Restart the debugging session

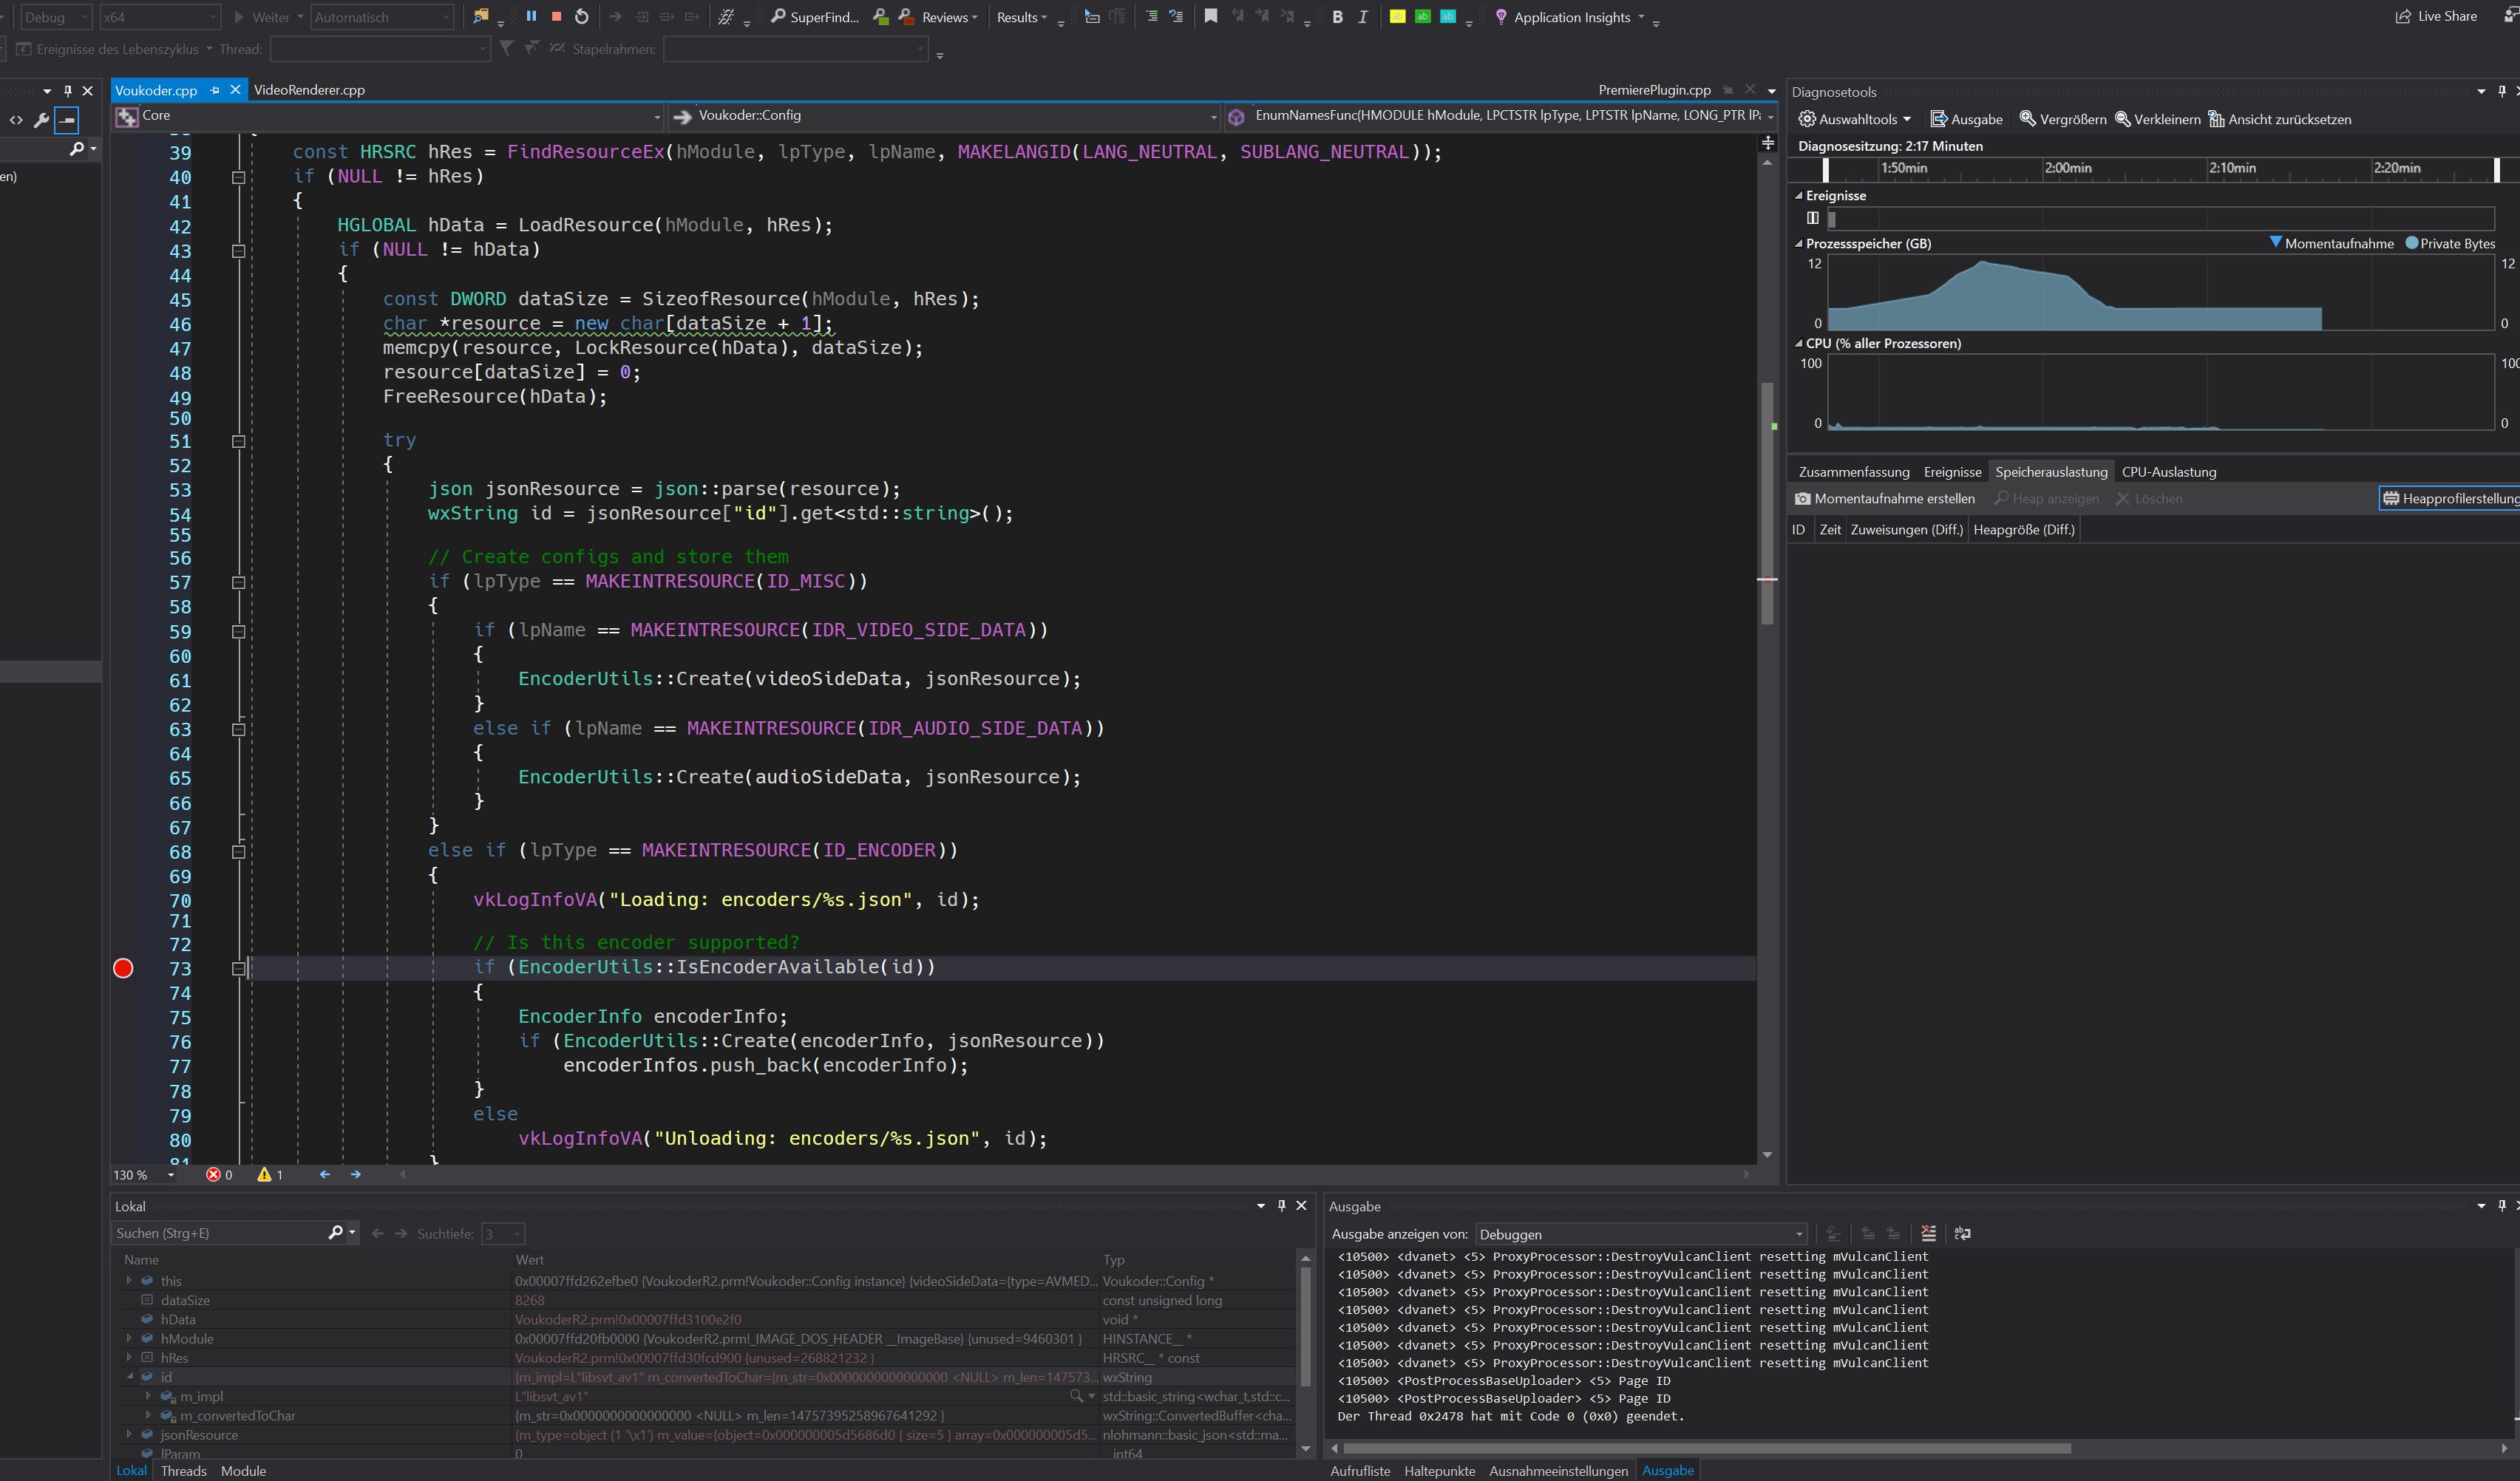(582, 16)
